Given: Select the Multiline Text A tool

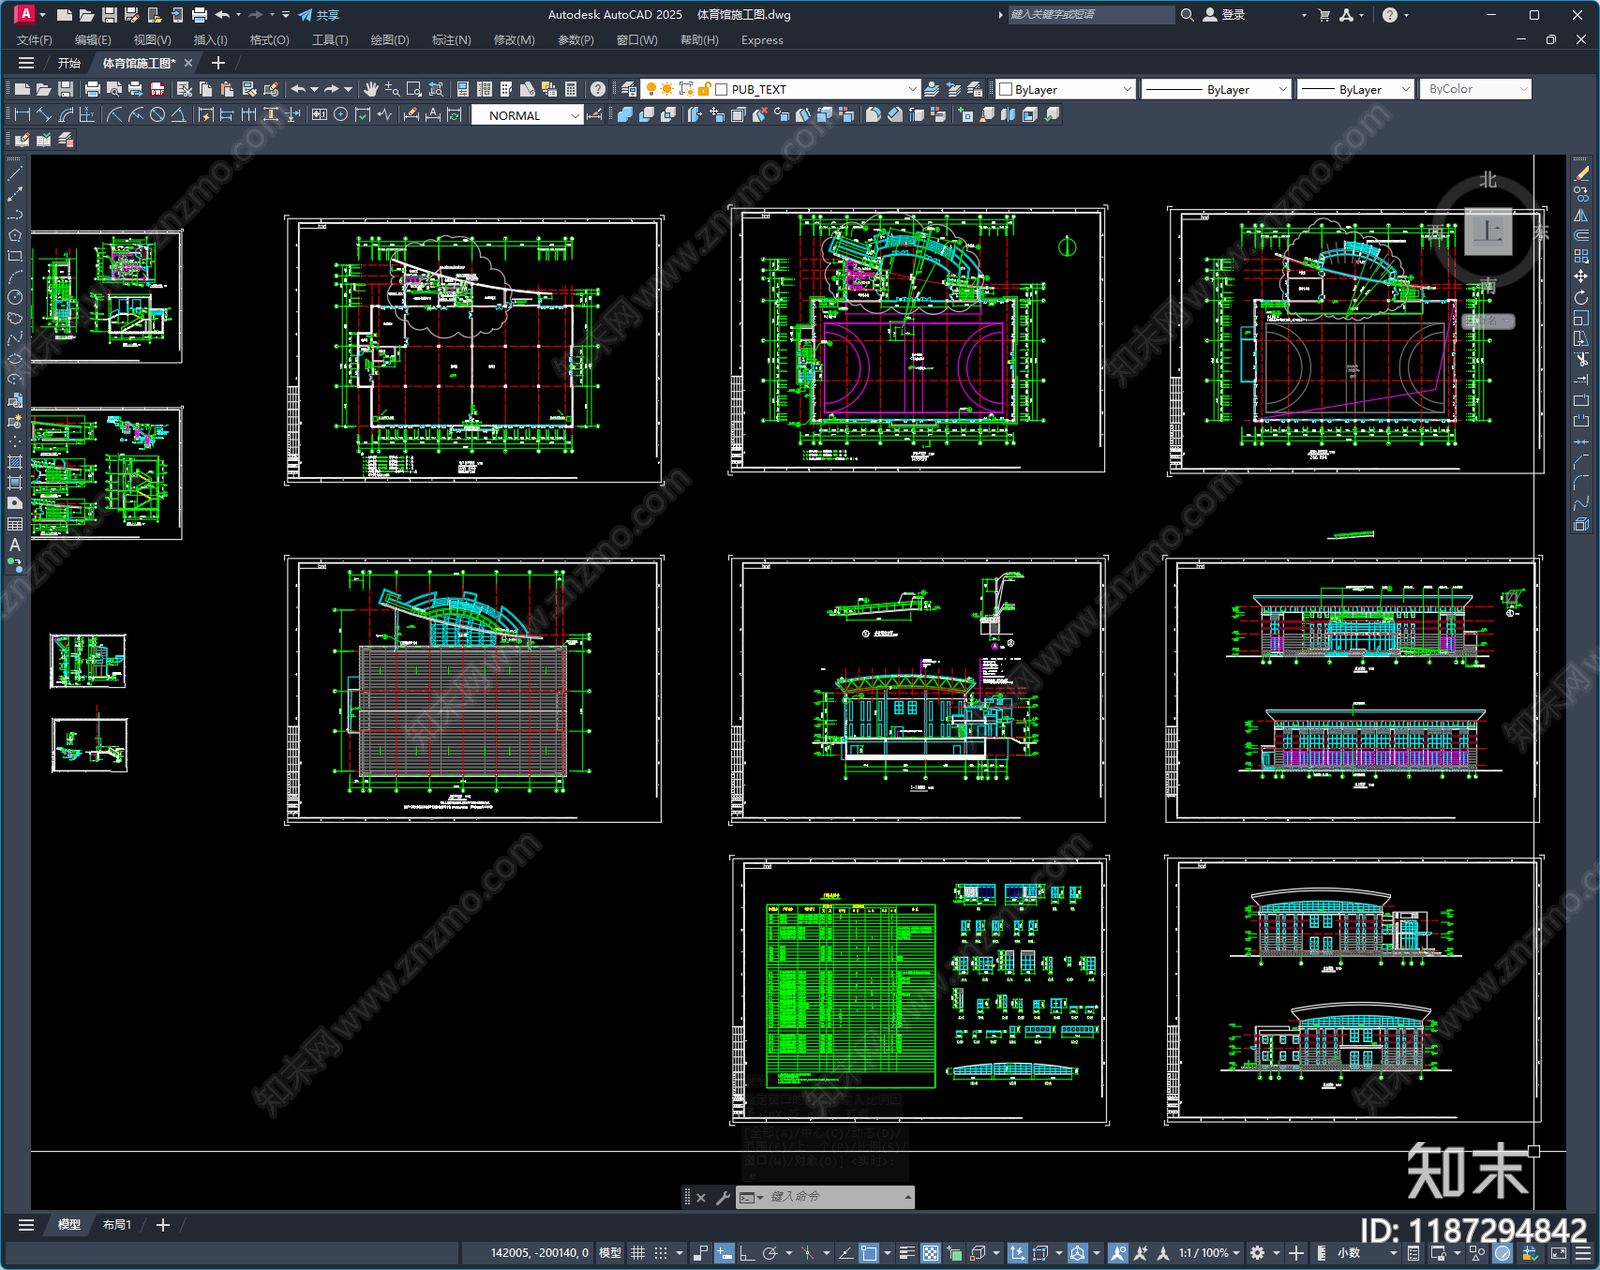Looking at the screenshot, I should (15, 545).
